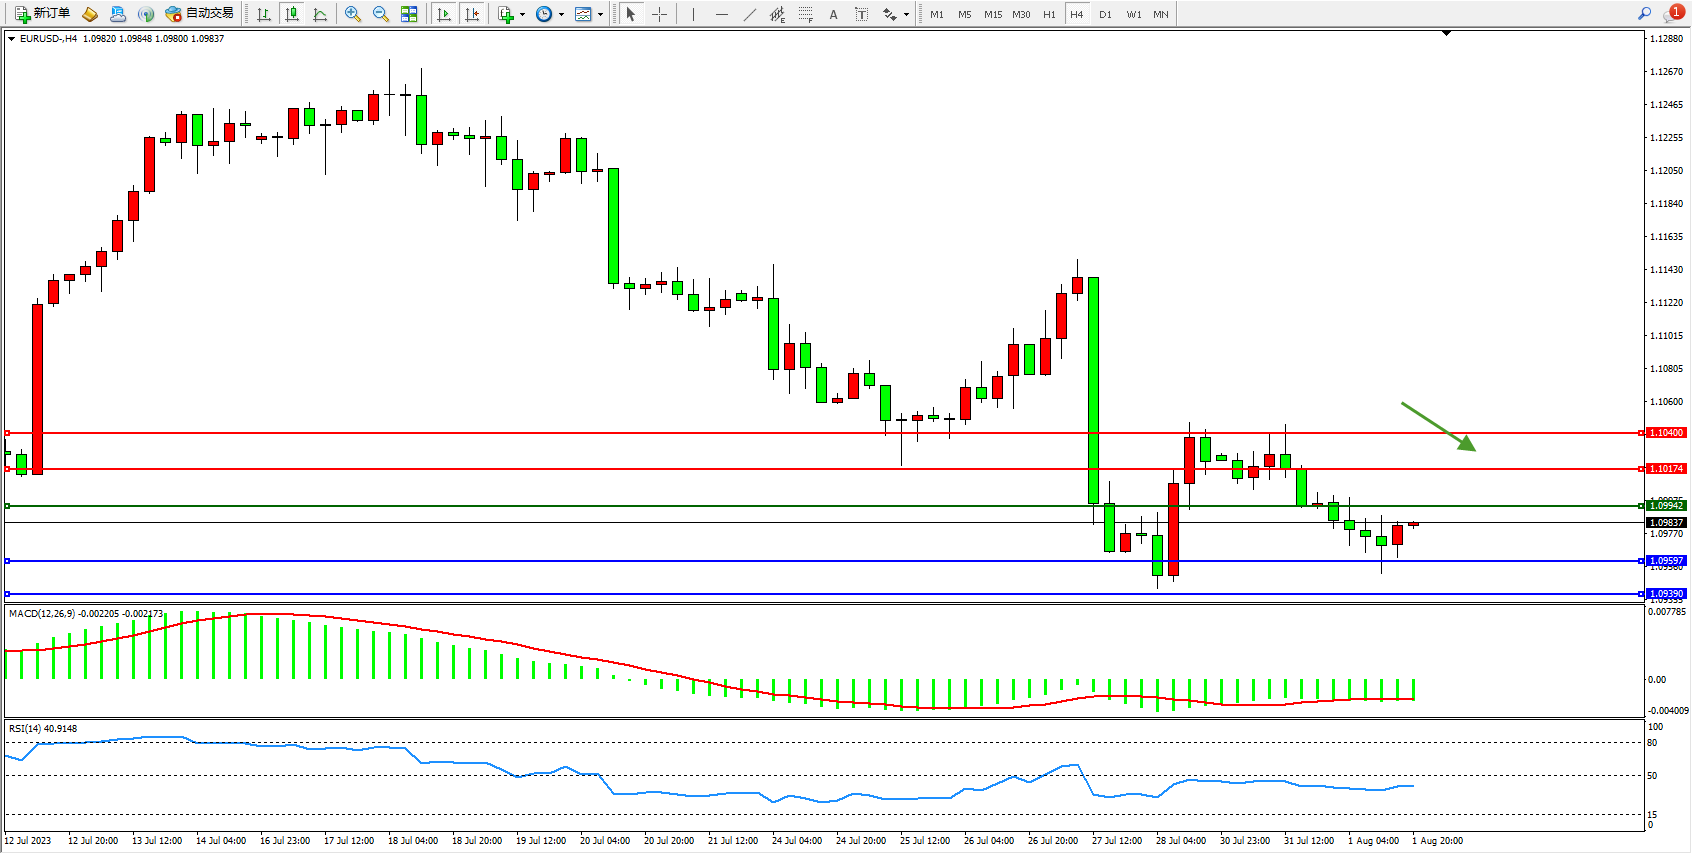Open the Indicators list dropdown arrow

[522, 14]
